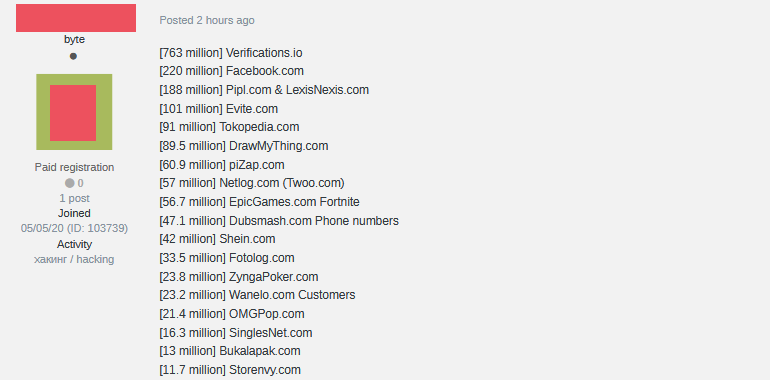Click the redacted banner above the username

76,18
